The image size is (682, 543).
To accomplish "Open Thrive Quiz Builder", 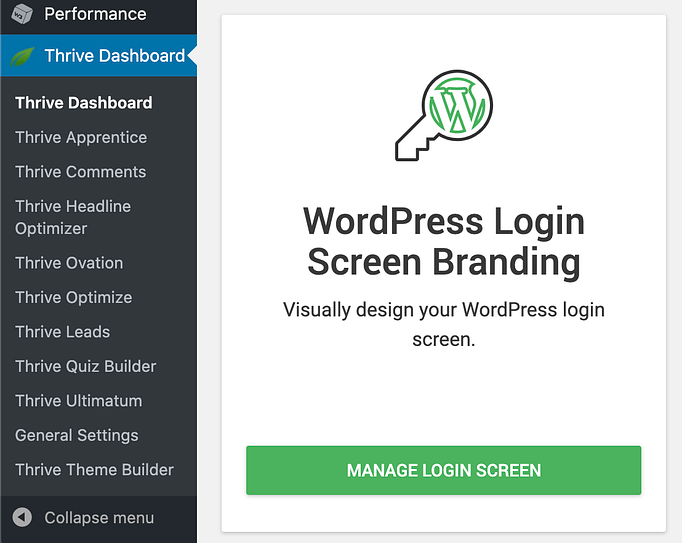I will point(86,366).
